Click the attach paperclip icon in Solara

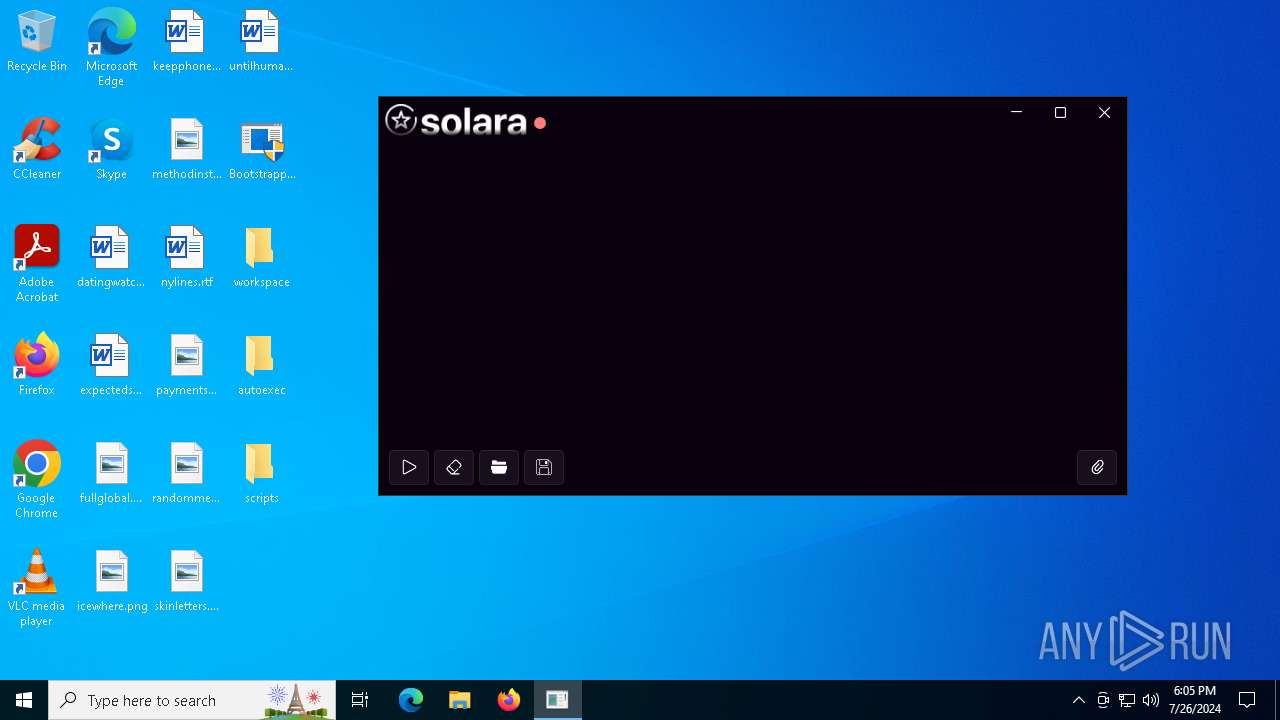pyautogui.click(x=1097, y=467)
